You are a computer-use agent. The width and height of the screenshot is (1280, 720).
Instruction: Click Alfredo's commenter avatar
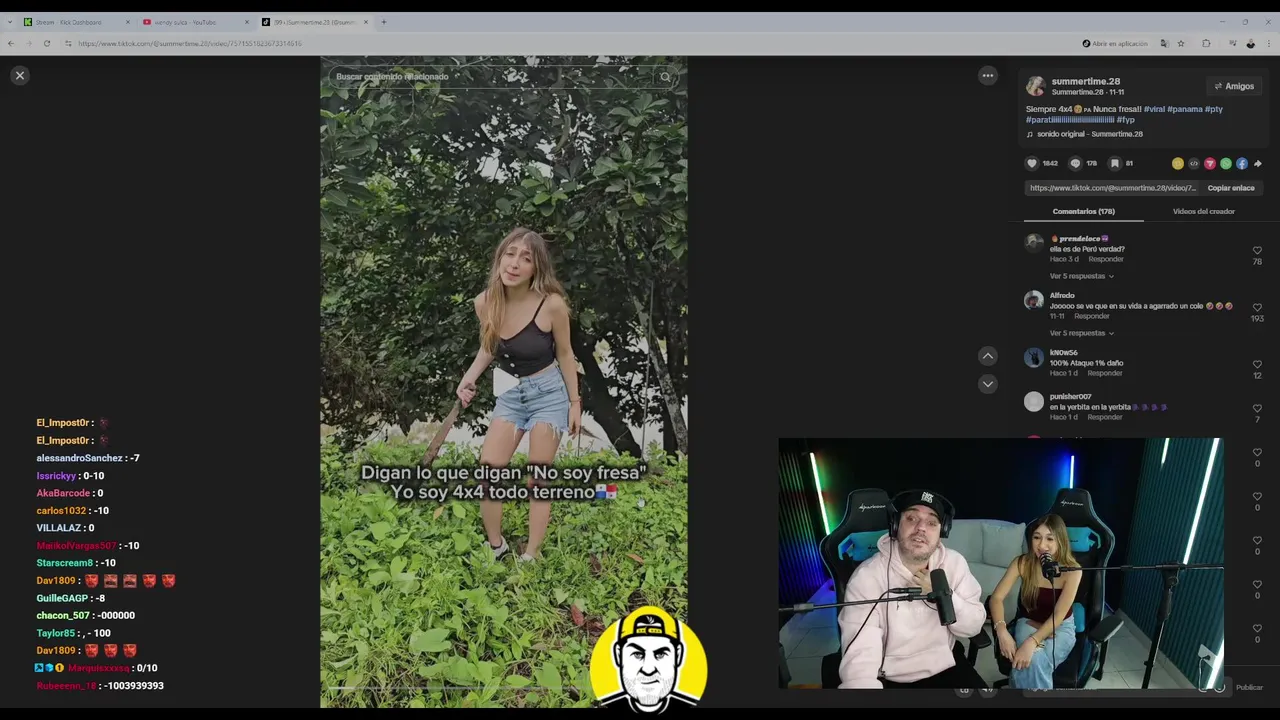pos(1034,299)
